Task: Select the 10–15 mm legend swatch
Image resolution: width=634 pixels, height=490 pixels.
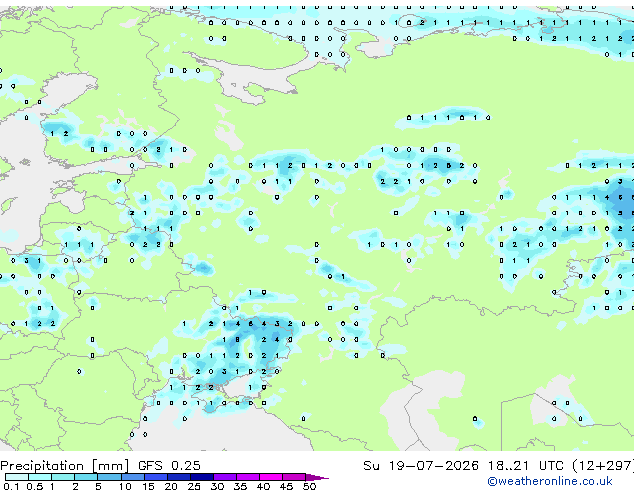Action: pyautogui.click(x=133, y=477)
